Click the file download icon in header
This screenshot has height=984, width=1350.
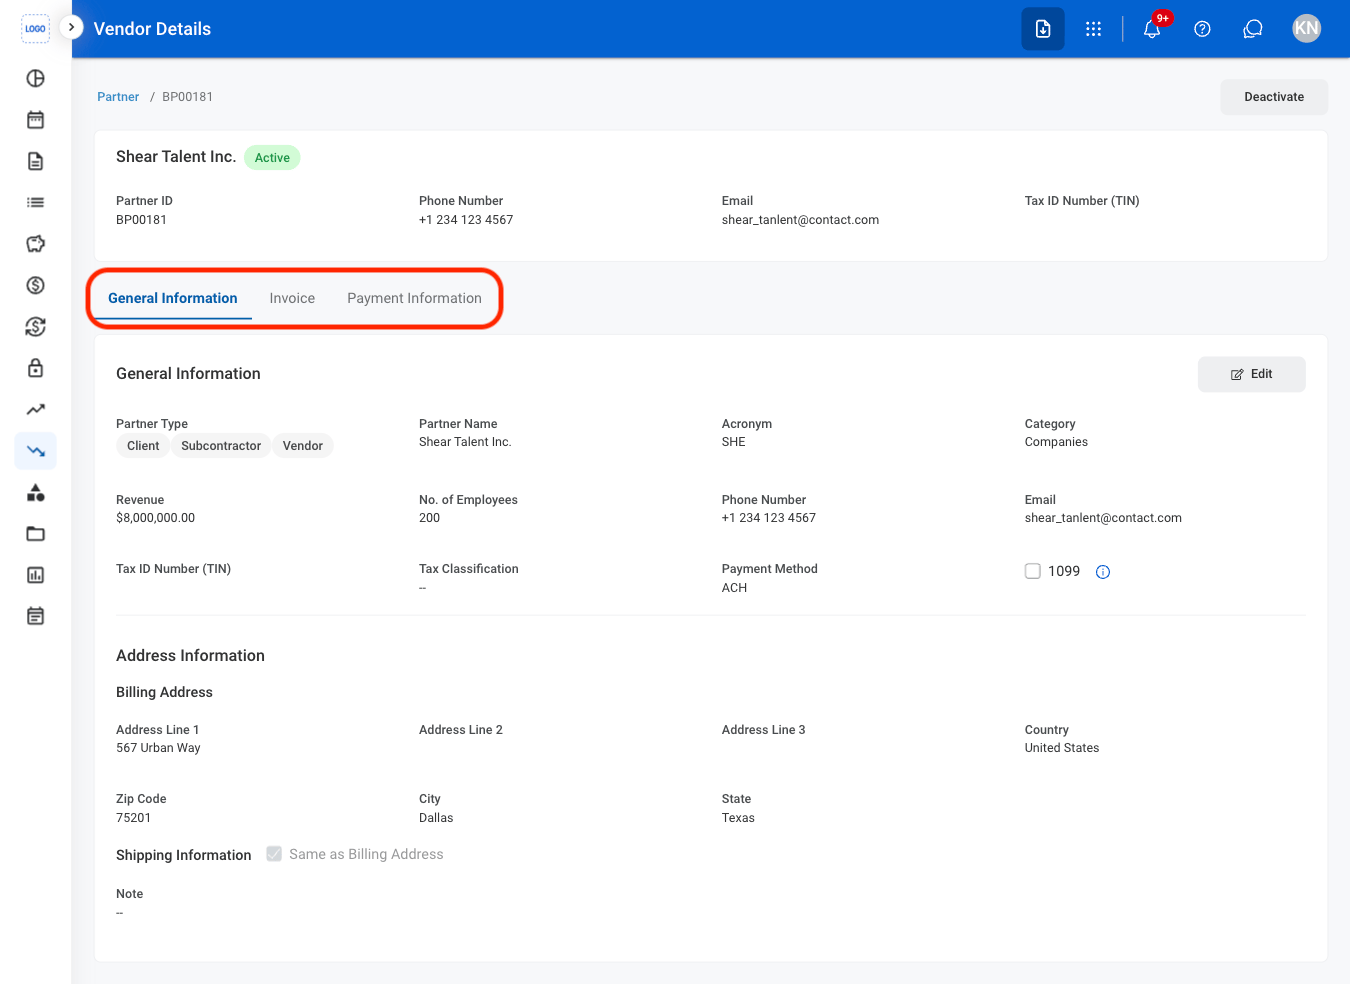pos(1043,29)
